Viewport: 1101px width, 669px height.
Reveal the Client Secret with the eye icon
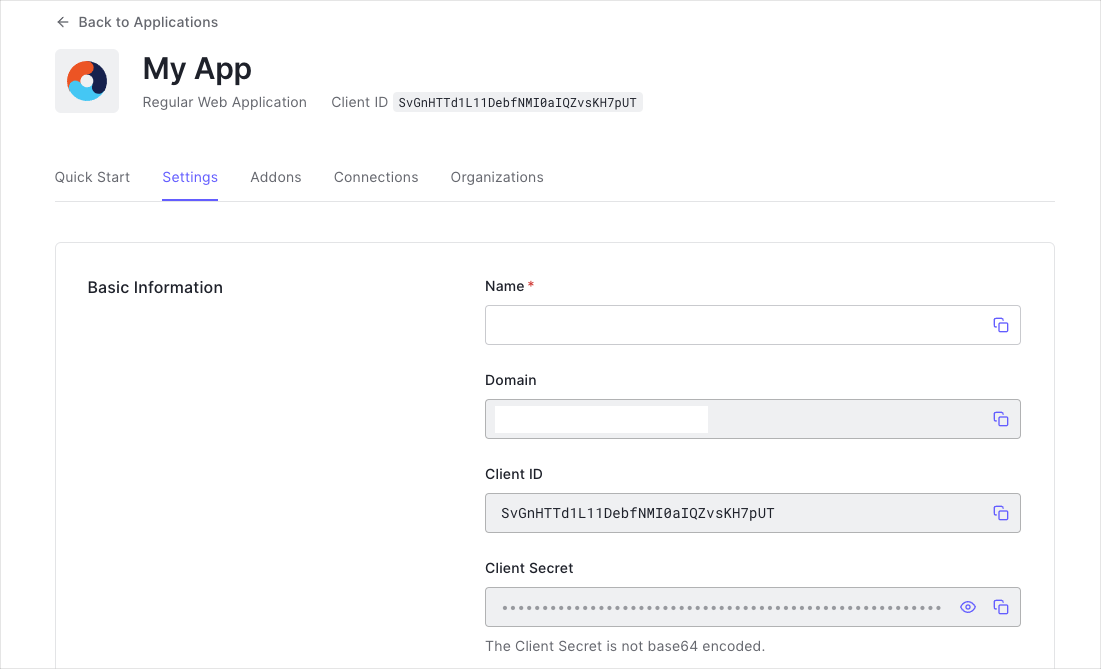click(967, 606)
